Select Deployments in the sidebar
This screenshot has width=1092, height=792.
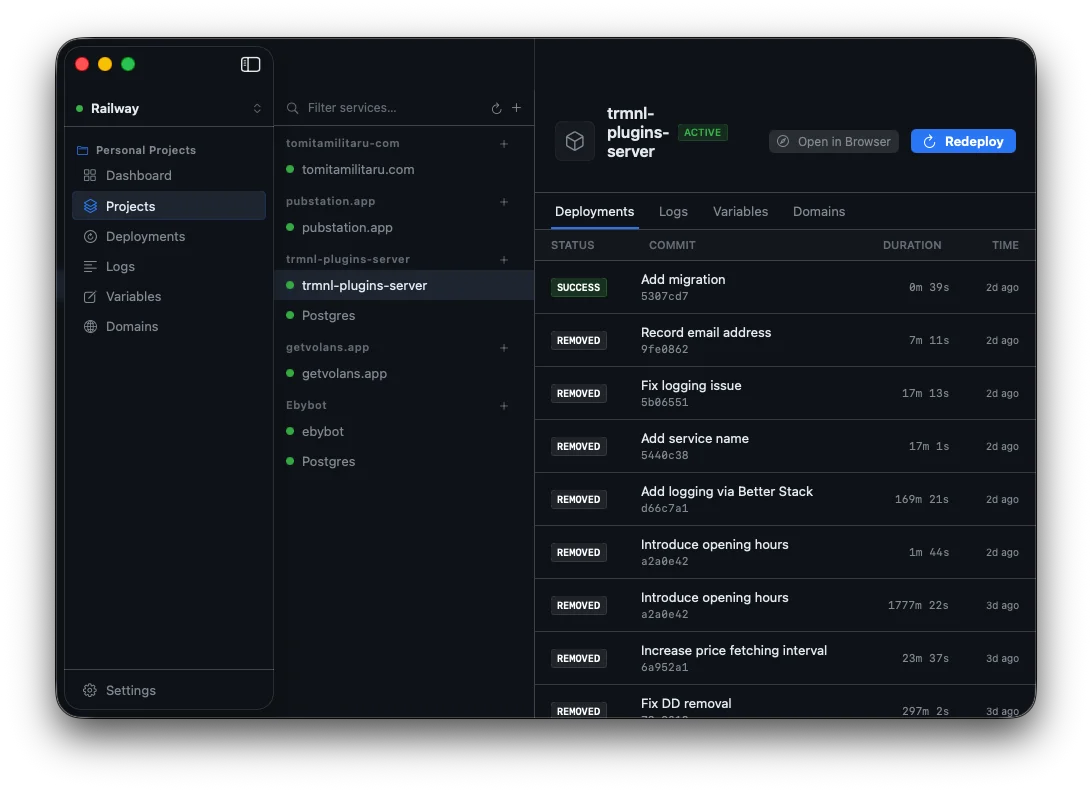click(145, 236)
